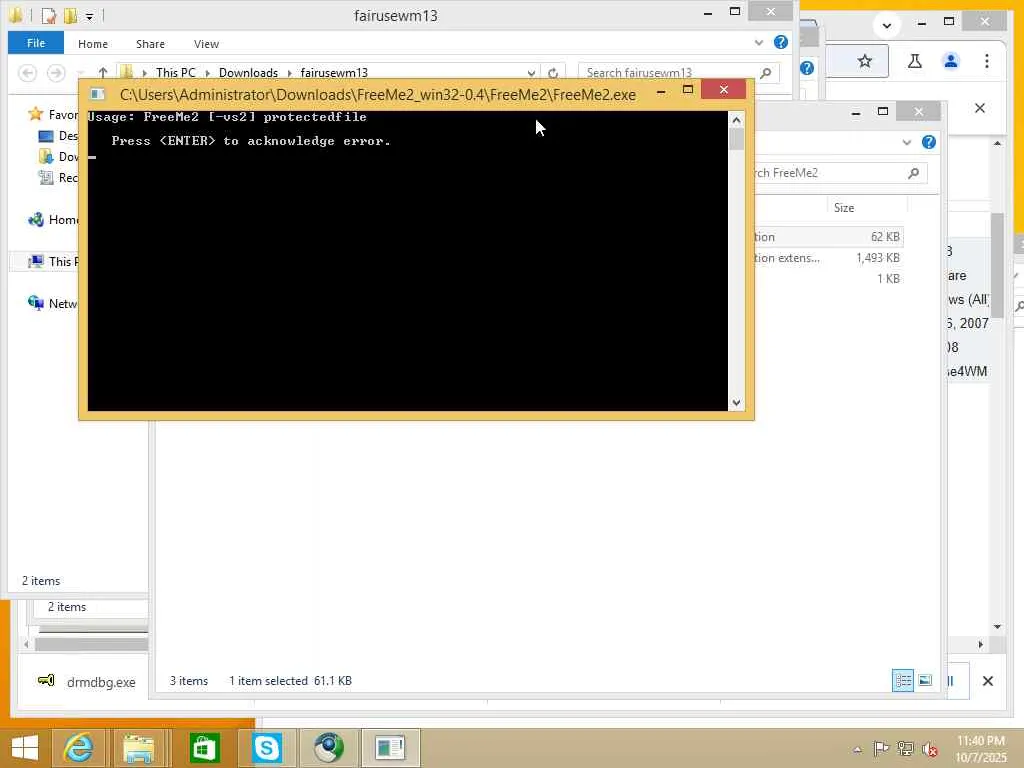This screenshot has width=1024, height=768.
Task: Open volume tray icon
Action: (x=930, y=748)
